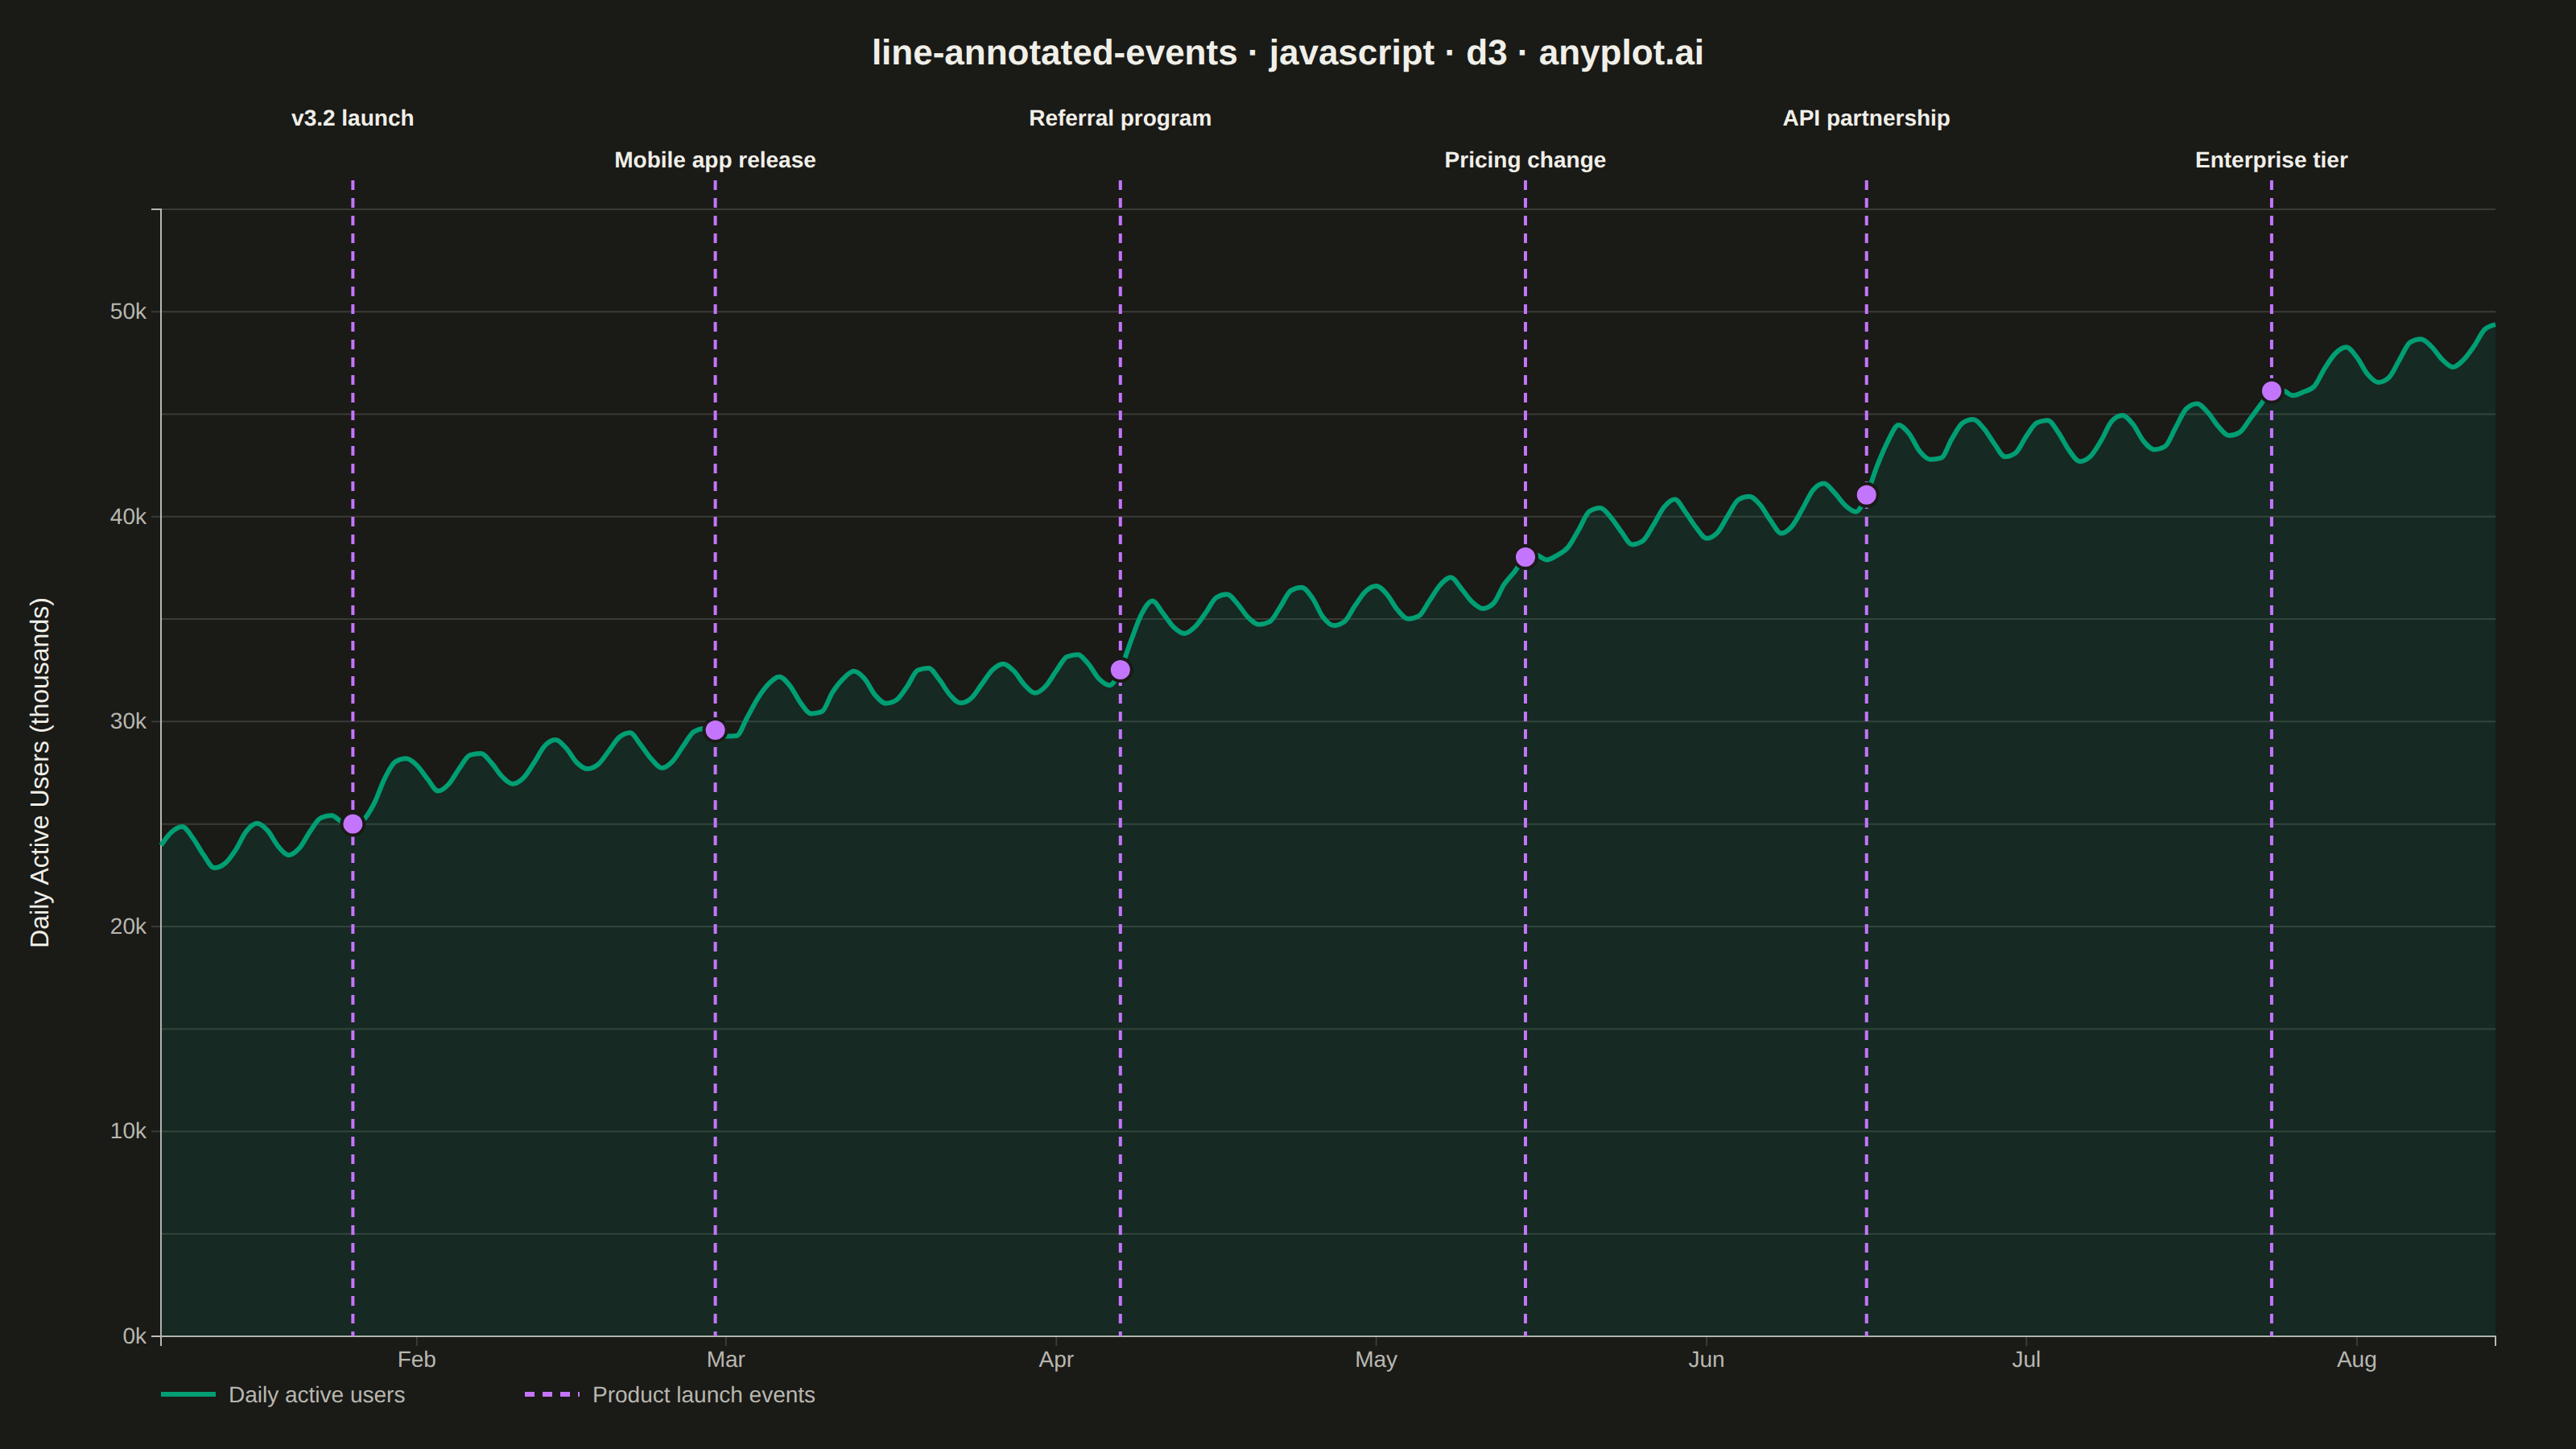Click the Pricing change event marker dot
This screenshot has width=2576, height=1449.
[1525, 557]
